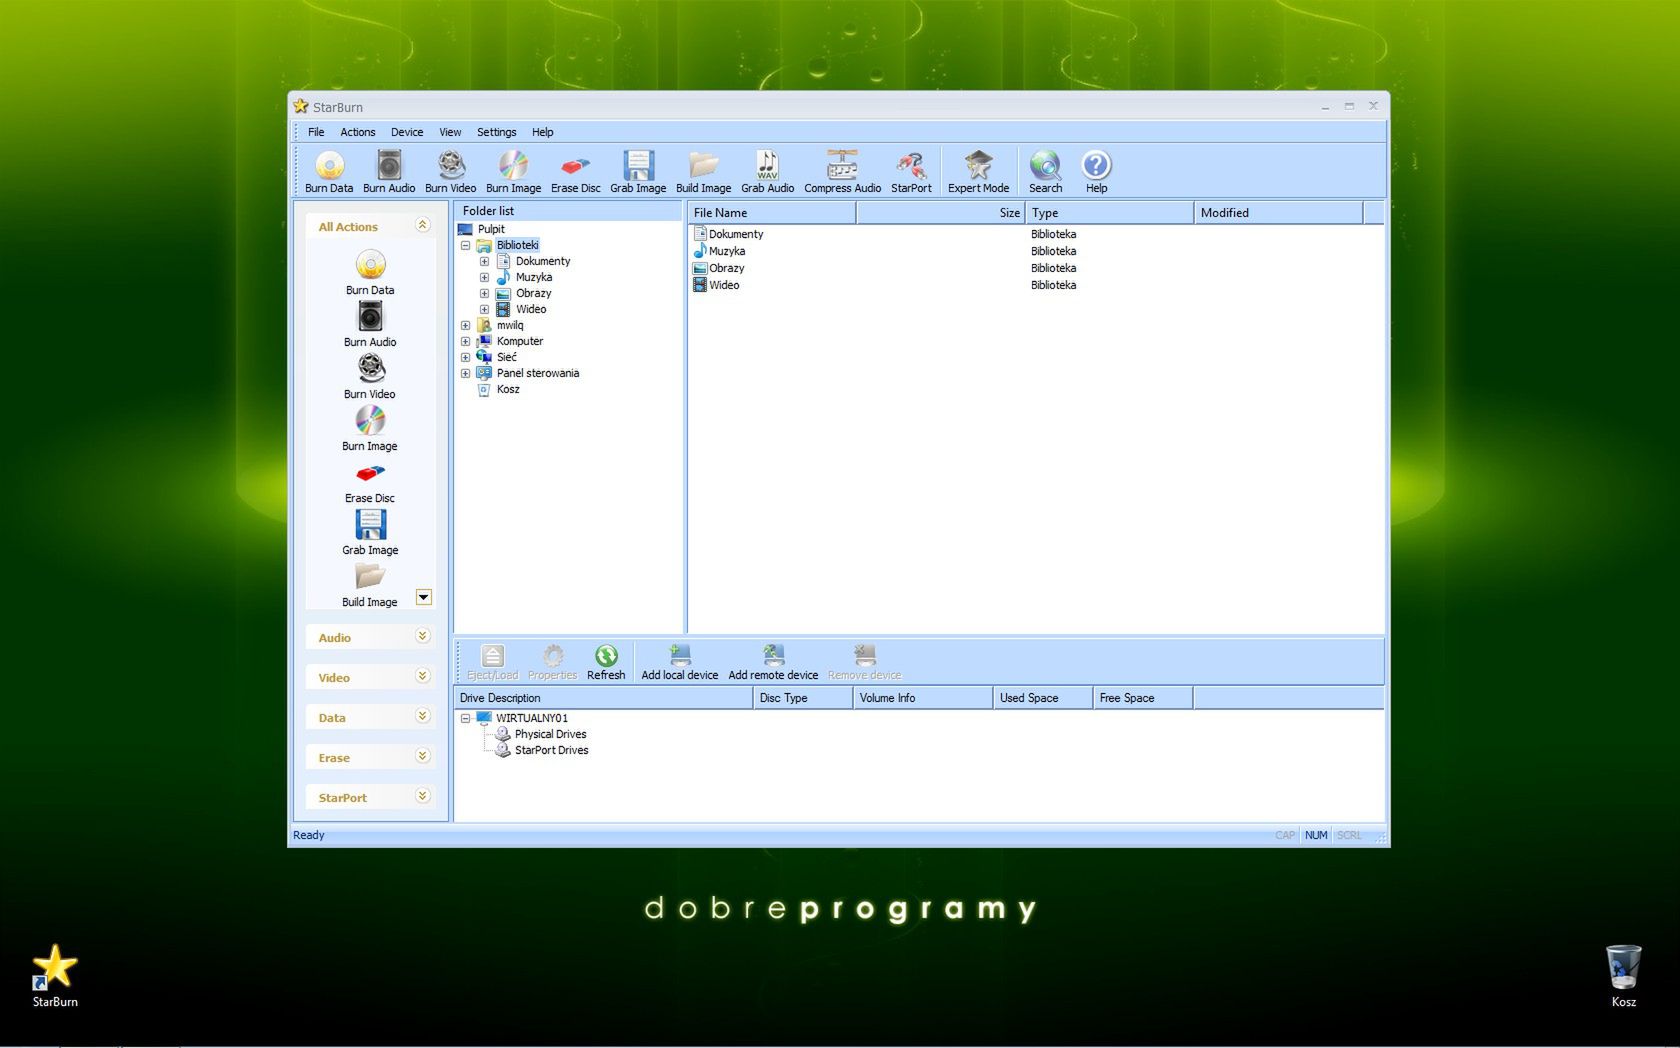Sort by File Name column header
1680x1048 pixels.
[x=771, y=212]
